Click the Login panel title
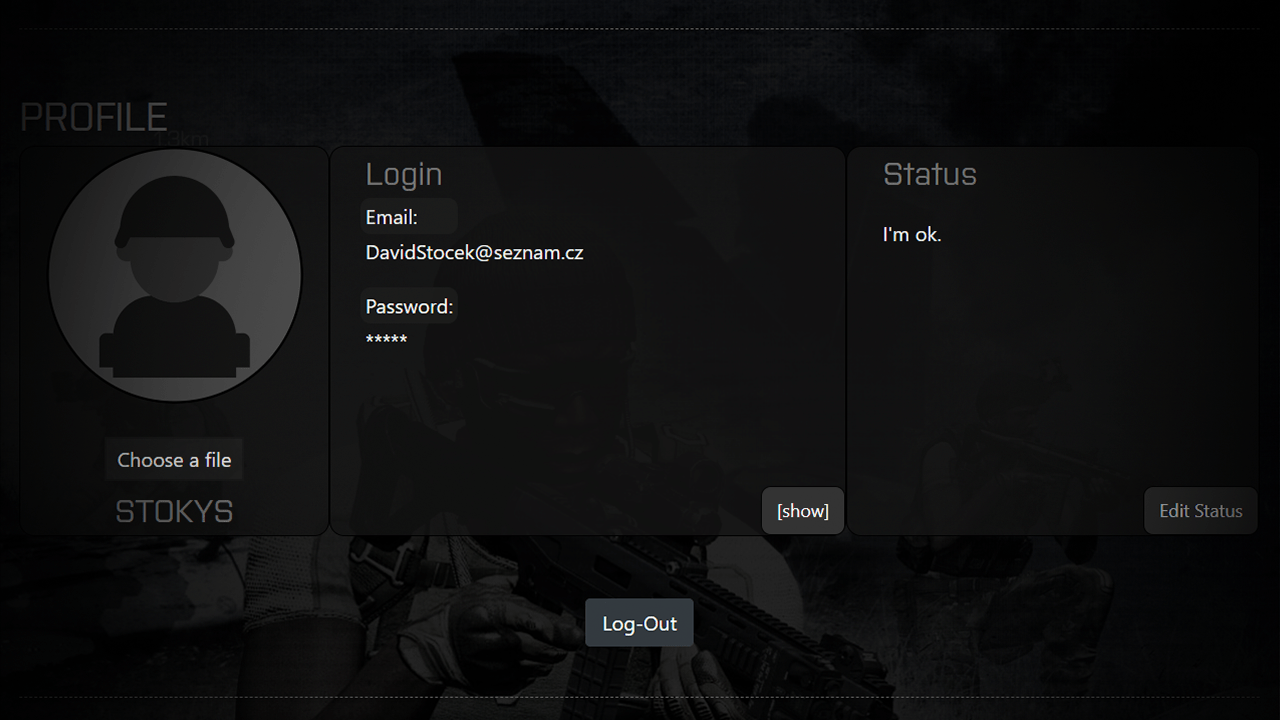 [x=404, y=174]
